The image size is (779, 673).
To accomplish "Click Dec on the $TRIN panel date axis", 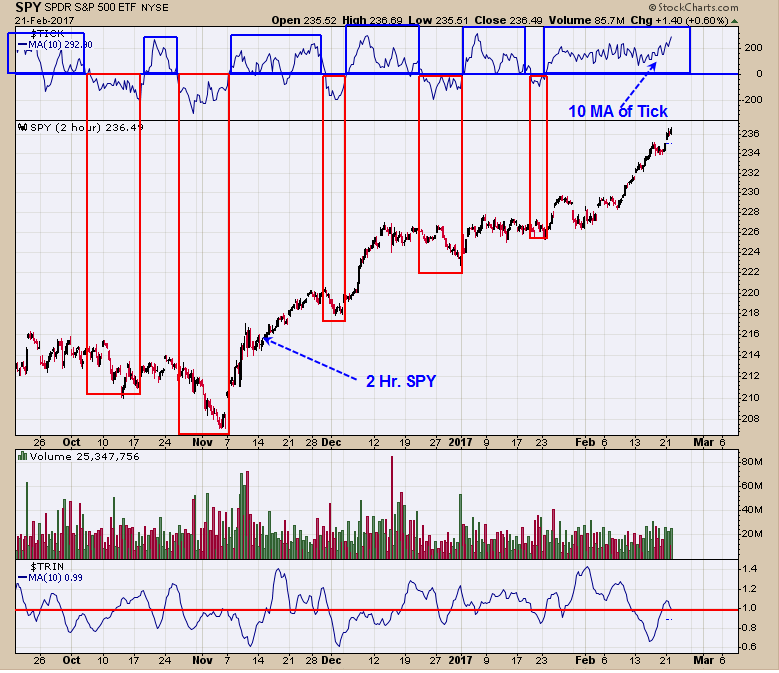I will [x=331, y=660].
